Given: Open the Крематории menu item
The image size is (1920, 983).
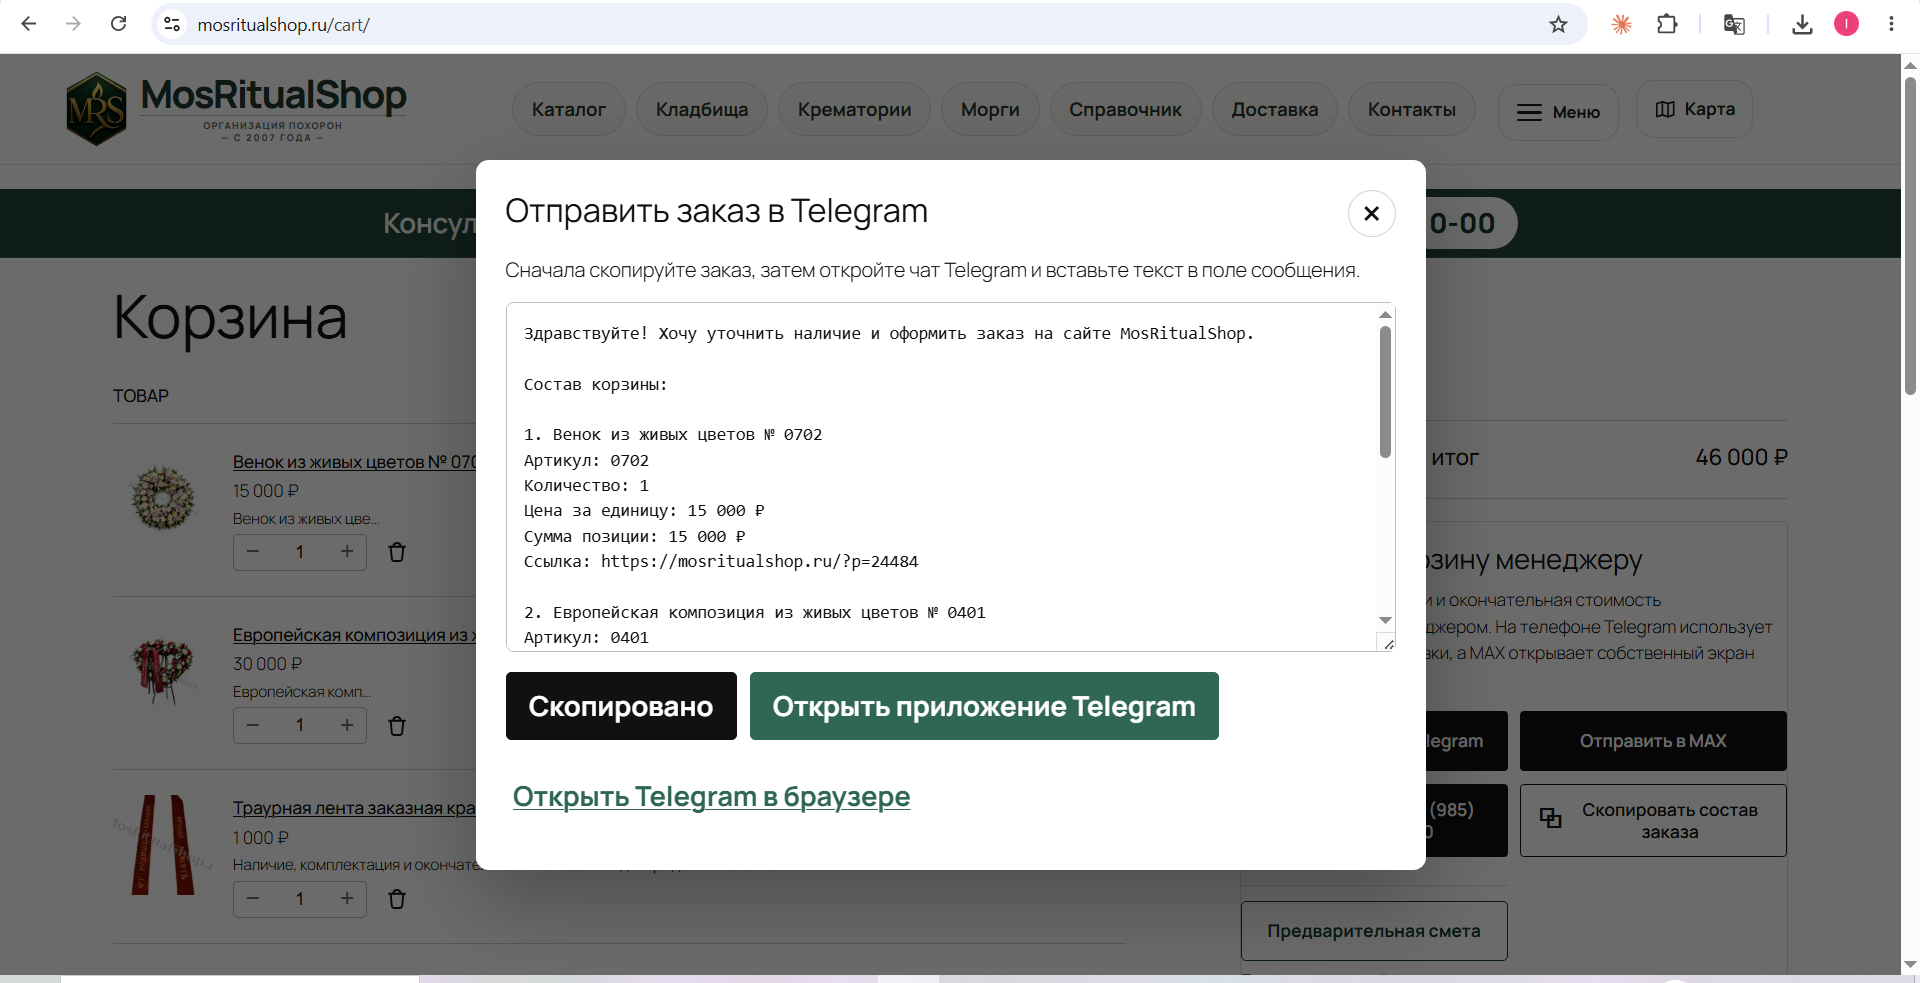Looking at the screenshot, I should 855,110.
